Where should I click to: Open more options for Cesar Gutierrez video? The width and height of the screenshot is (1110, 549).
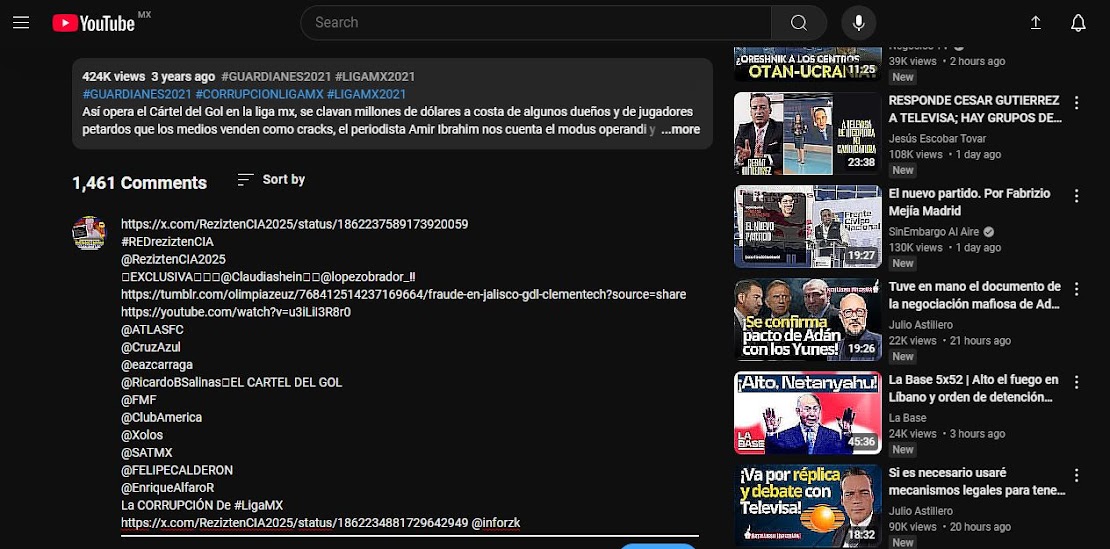pyautogui.click(x=1077, y=103)
